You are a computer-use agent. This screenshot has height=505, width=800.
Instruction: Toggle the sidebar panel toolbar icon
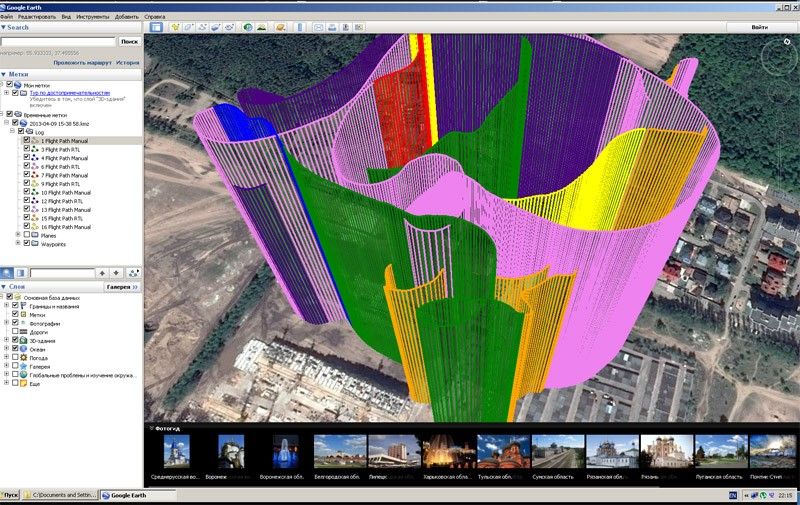[156, 27]
